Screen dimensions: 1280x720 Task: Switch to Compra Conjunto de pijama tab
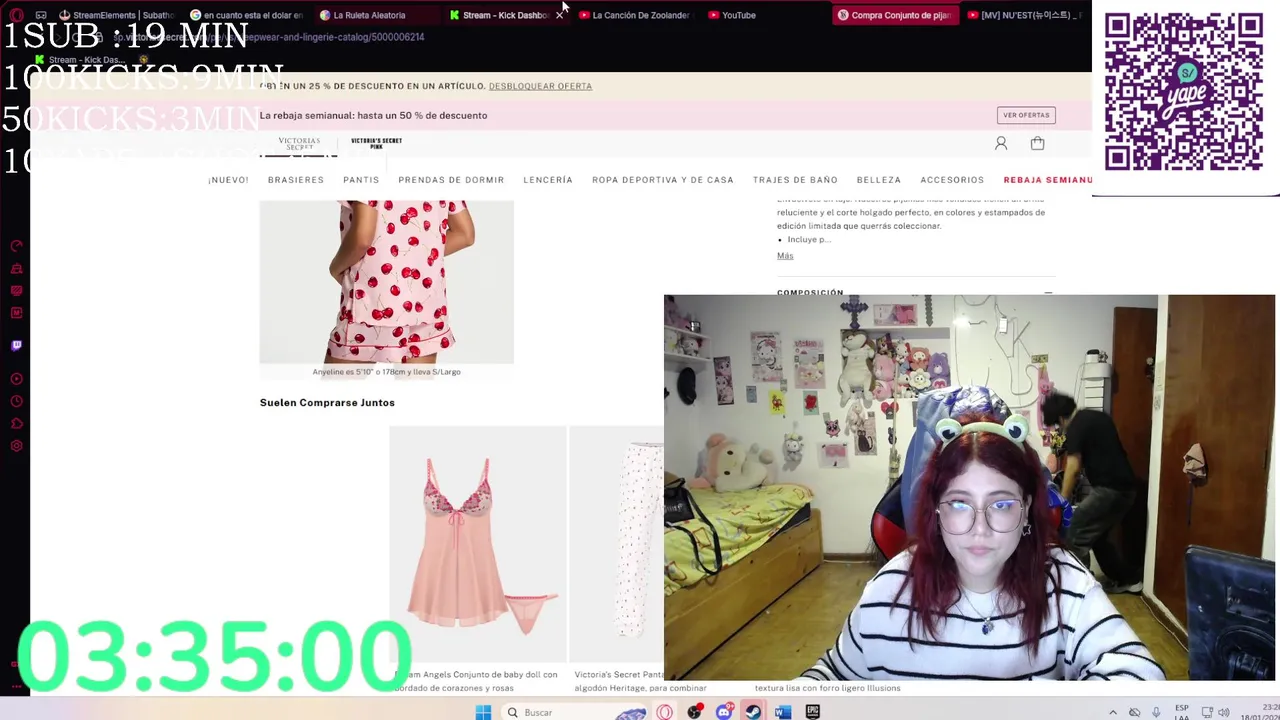[895, 15]
